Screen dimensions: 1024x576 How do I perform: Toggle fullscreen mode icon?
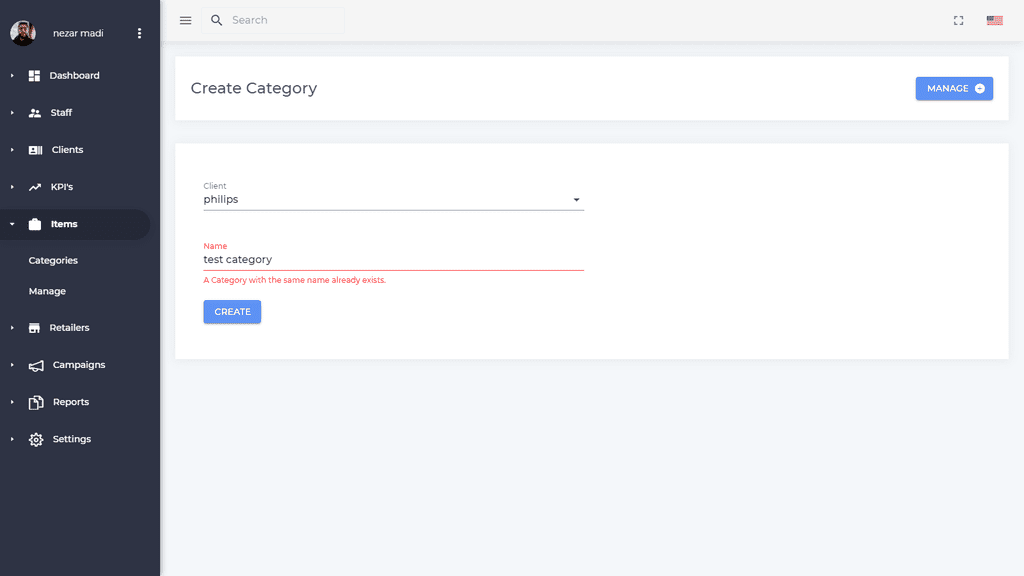(958, 21)
